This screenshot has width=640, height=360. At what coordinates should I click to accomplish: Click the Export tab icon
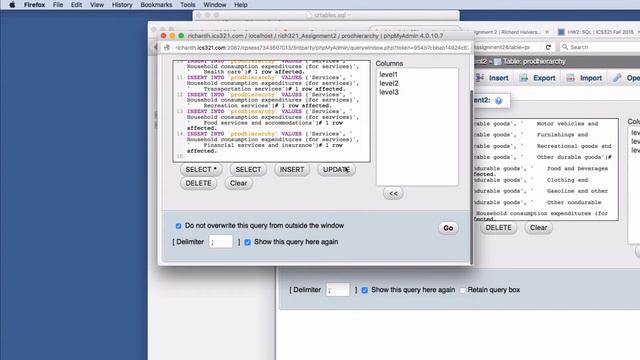point(524,78)
